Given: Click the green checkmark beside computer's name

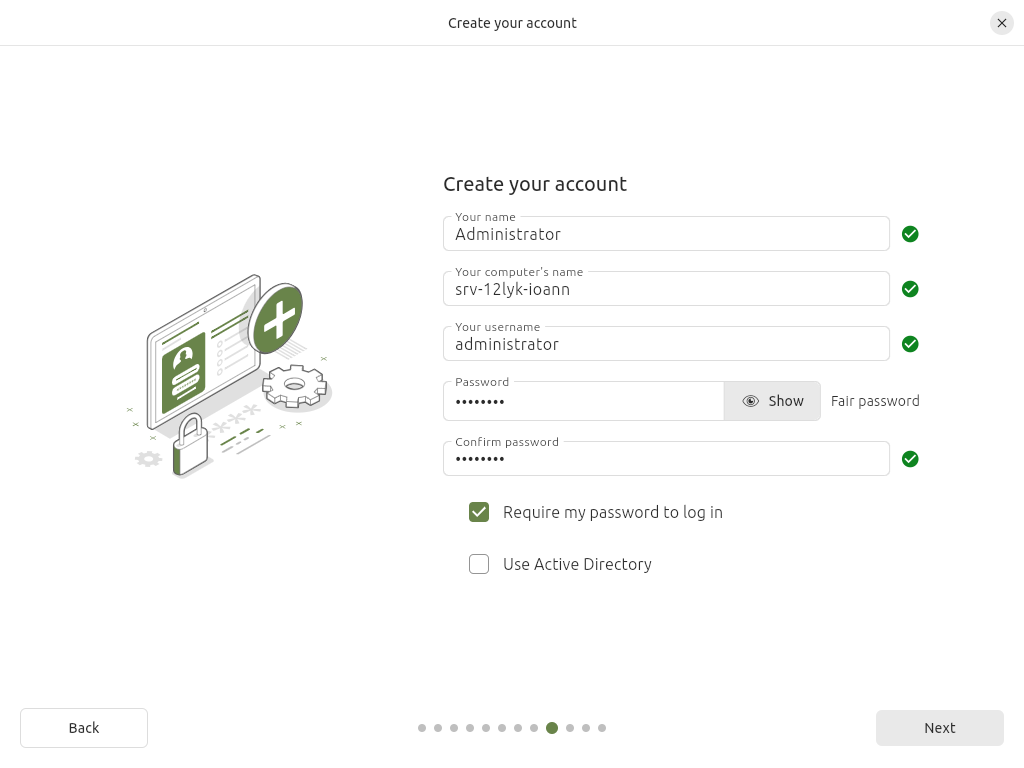Looking at the screenshot, I should tap(910, 289).
